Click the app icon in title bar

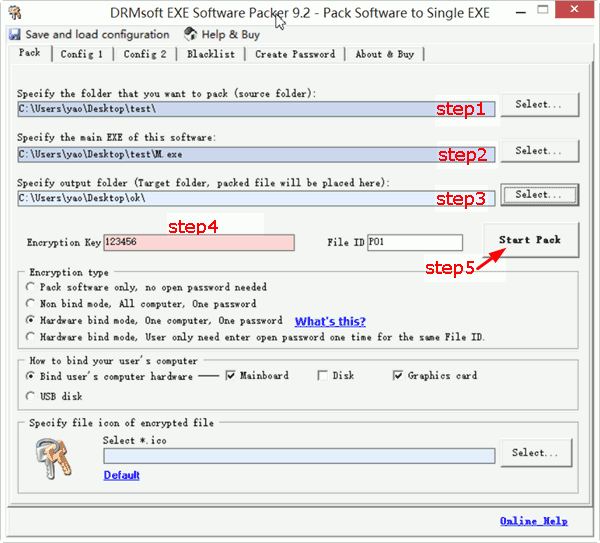click(x=15, y=12)
